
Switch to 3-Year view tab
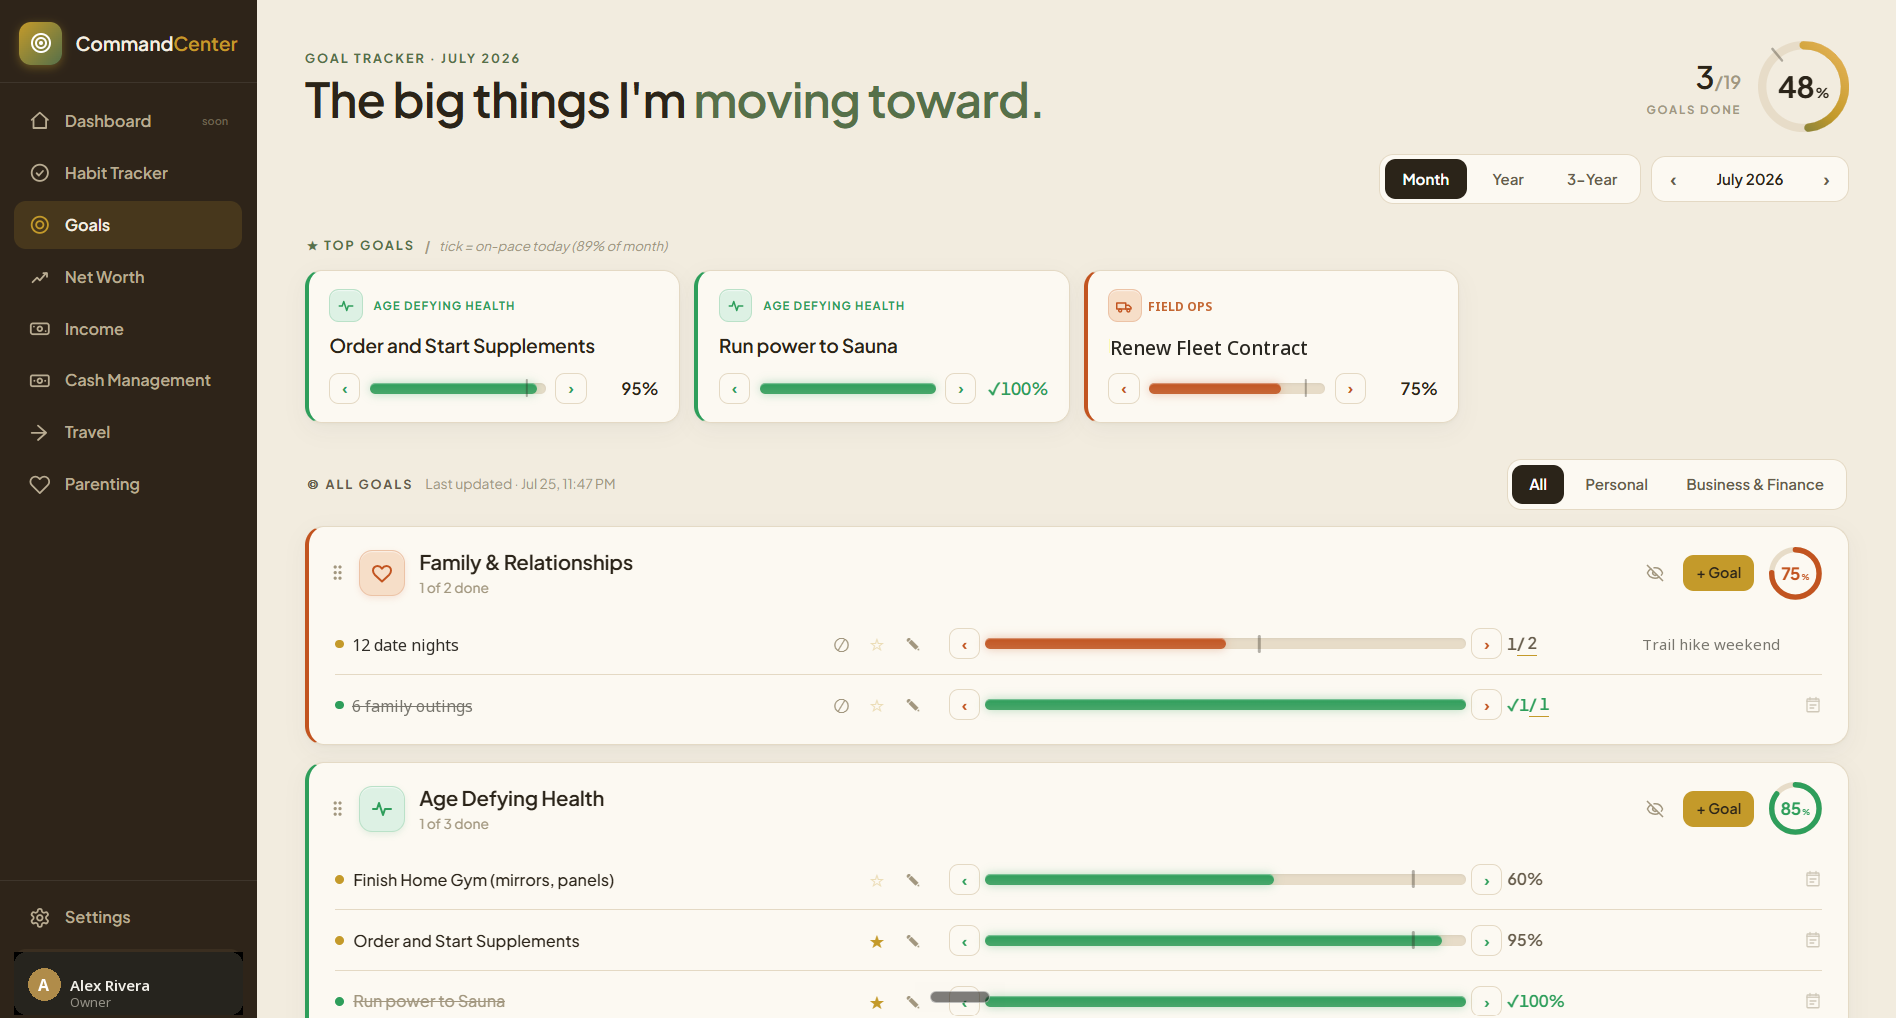[1591, 179]
